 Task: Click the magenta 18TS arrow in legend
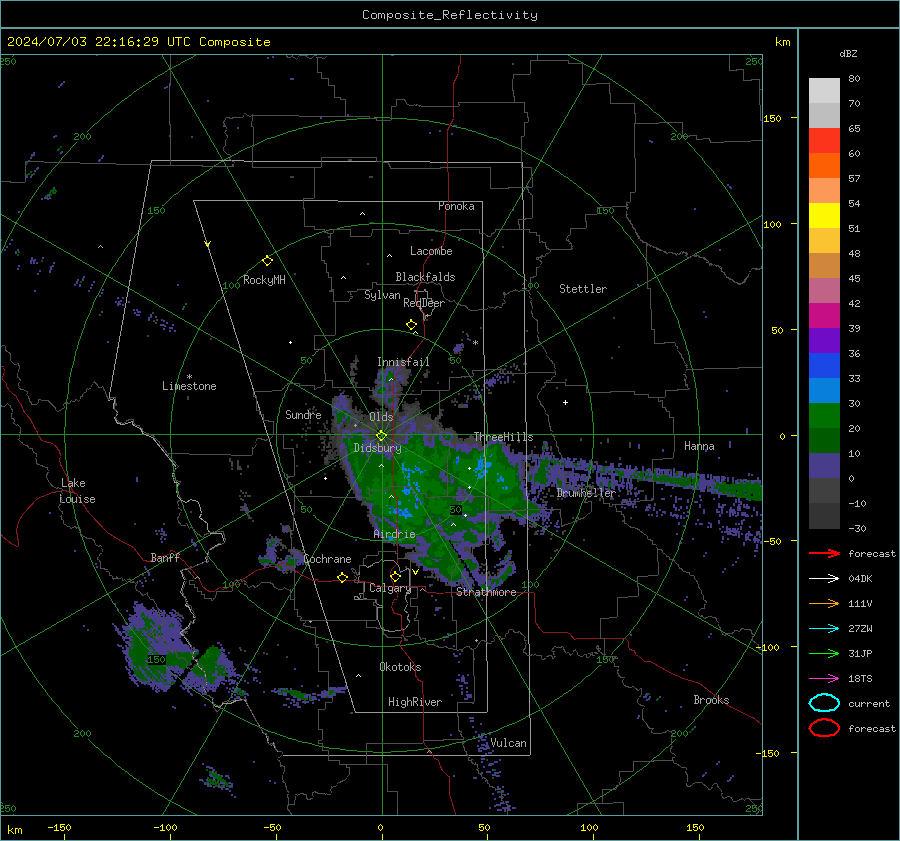coord(824,679)
